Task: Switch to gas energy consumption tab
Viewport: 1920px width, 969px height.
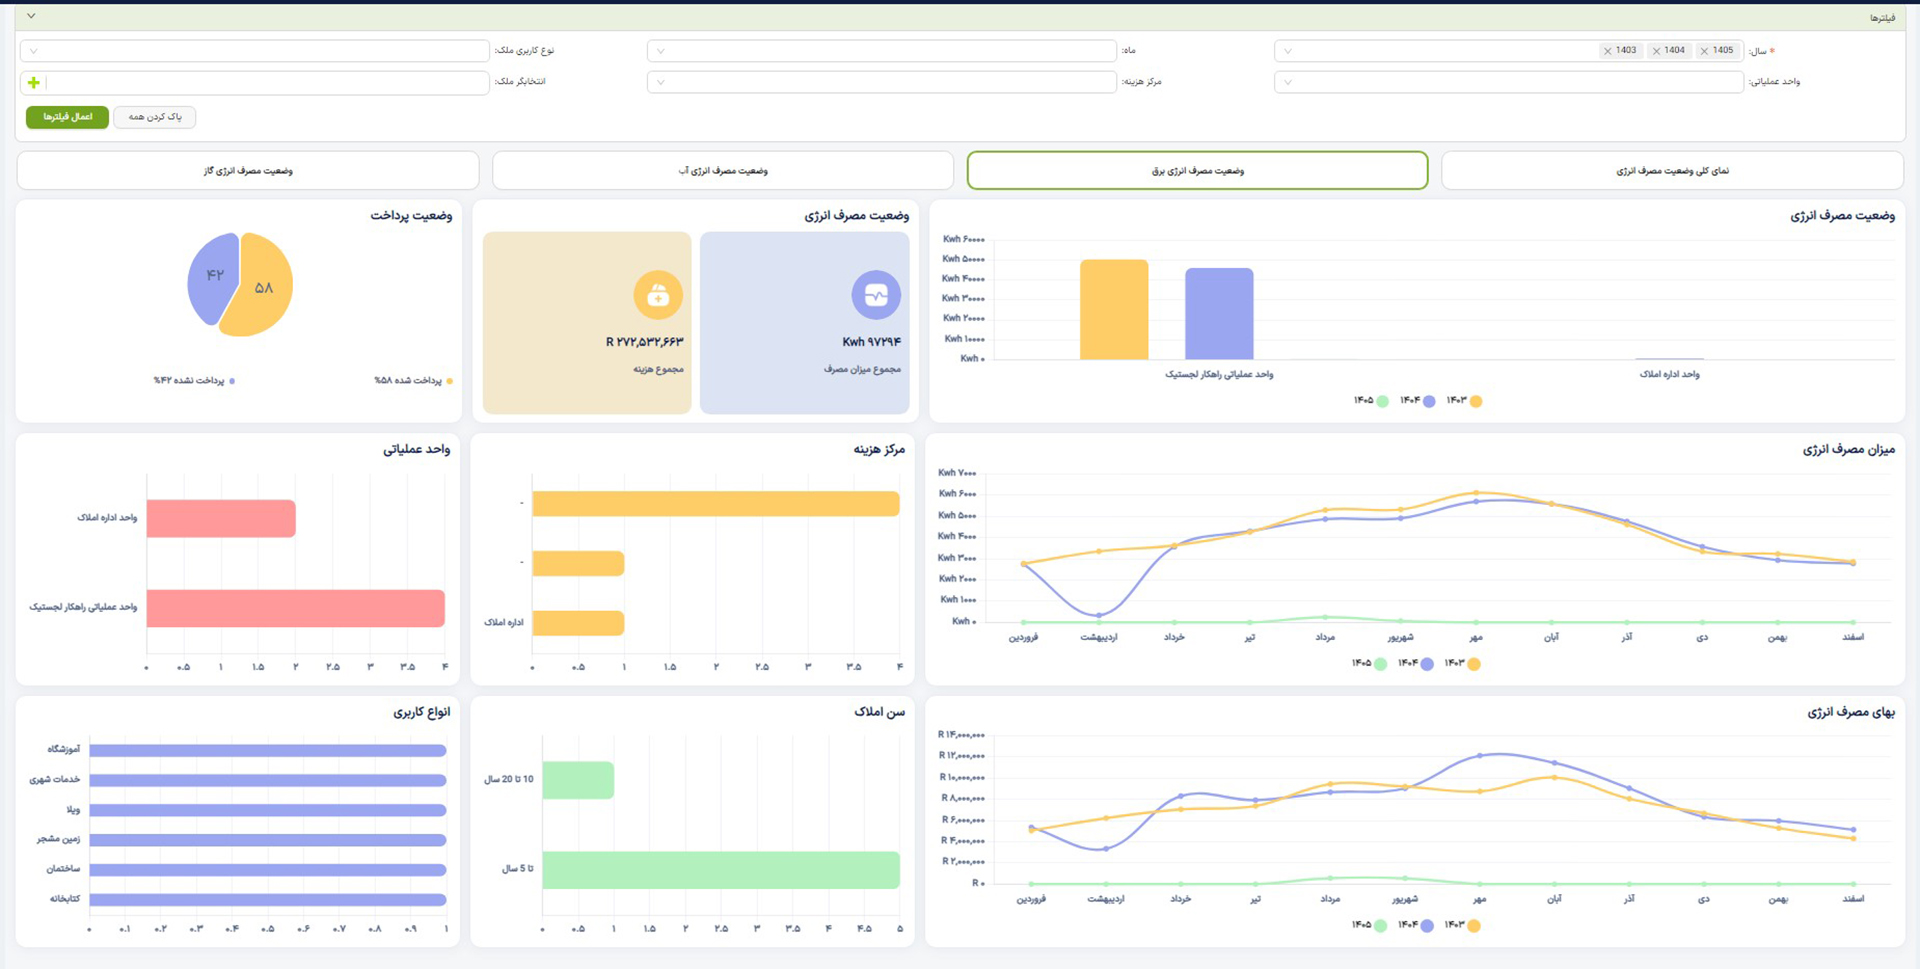Action: tap(248, 171)
